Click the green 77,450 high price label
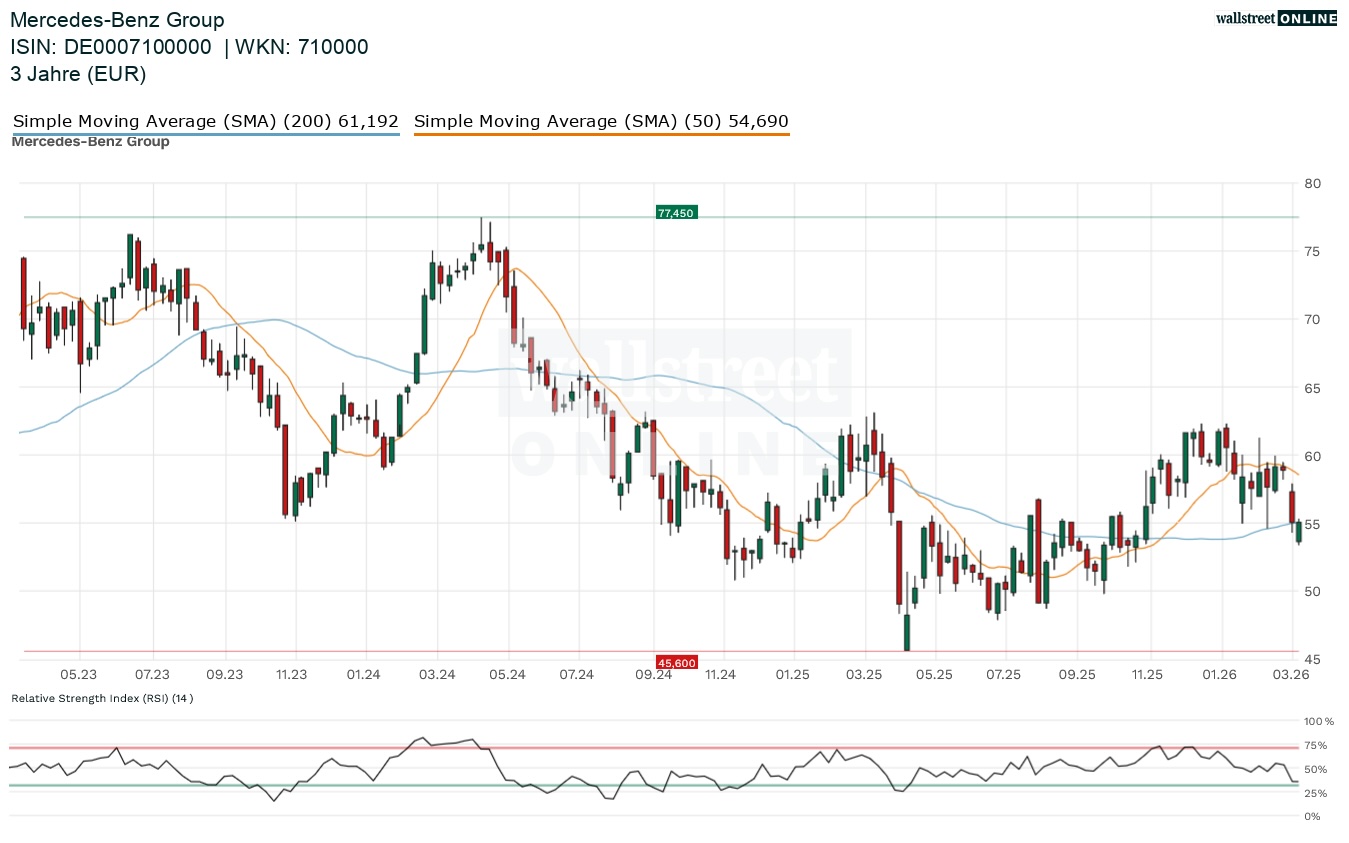The height and width of the screenshot is (843, 1349). point(676,213)
